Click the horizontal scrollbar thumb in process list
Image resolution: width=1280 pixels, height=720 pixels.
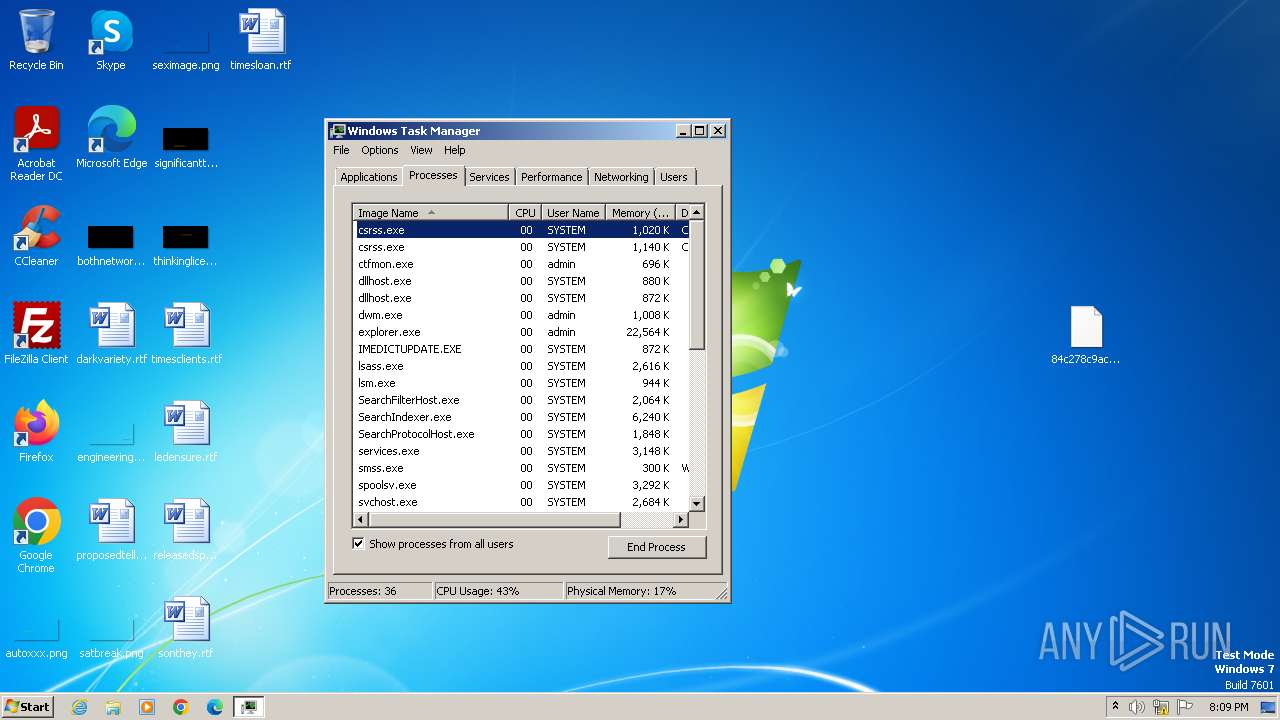[495, 519]
